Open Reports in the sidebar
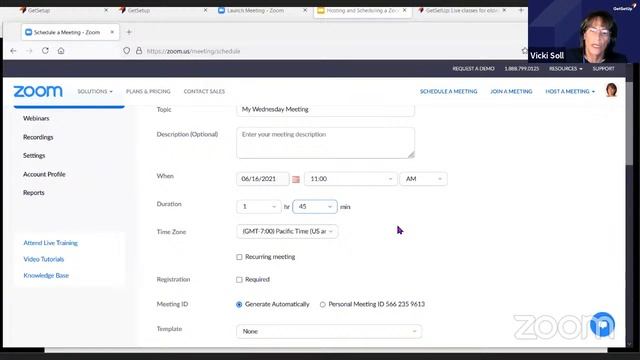 click(33, 193)
